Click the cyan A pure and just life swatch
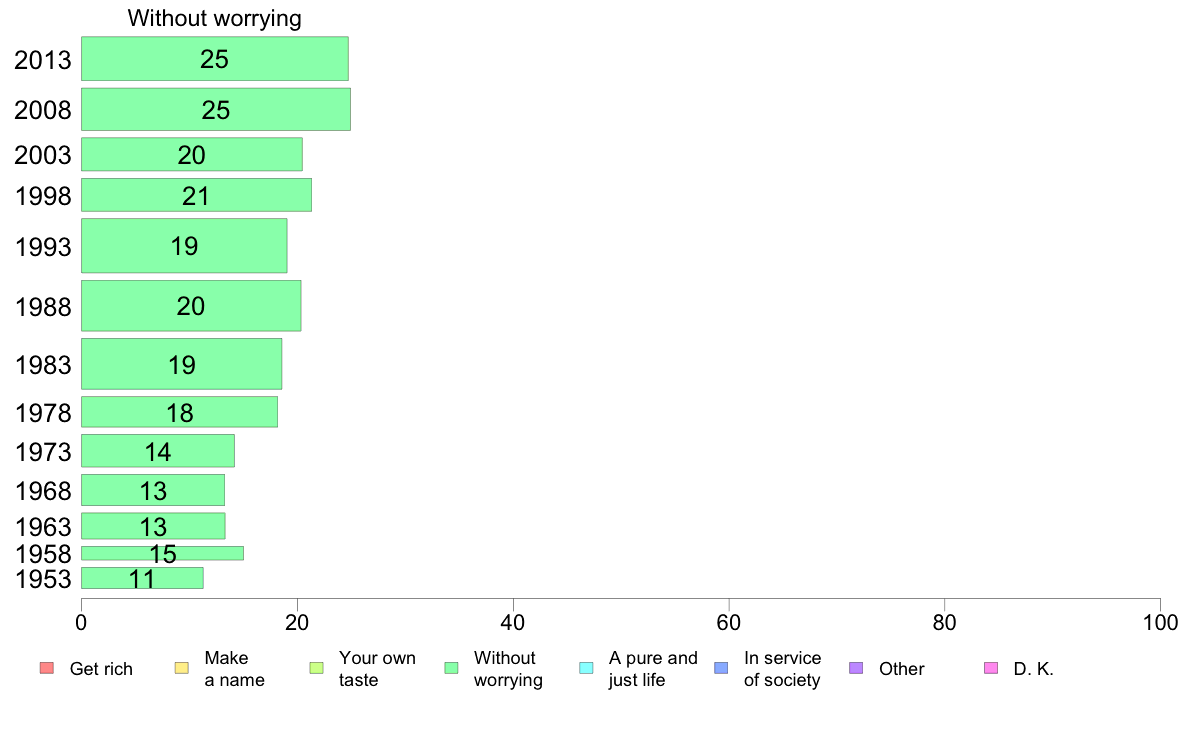 pos(586,668)
